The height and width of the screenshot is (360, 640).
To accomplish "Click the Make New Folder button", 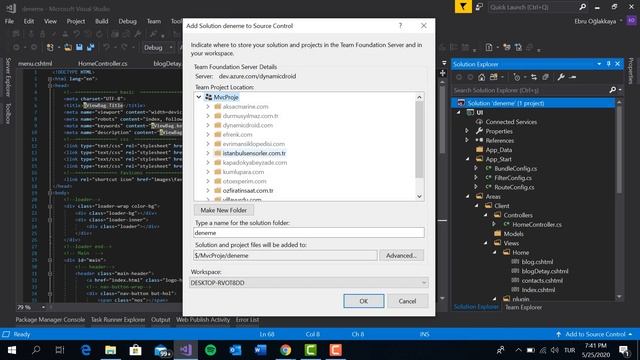I will point(223,210).
